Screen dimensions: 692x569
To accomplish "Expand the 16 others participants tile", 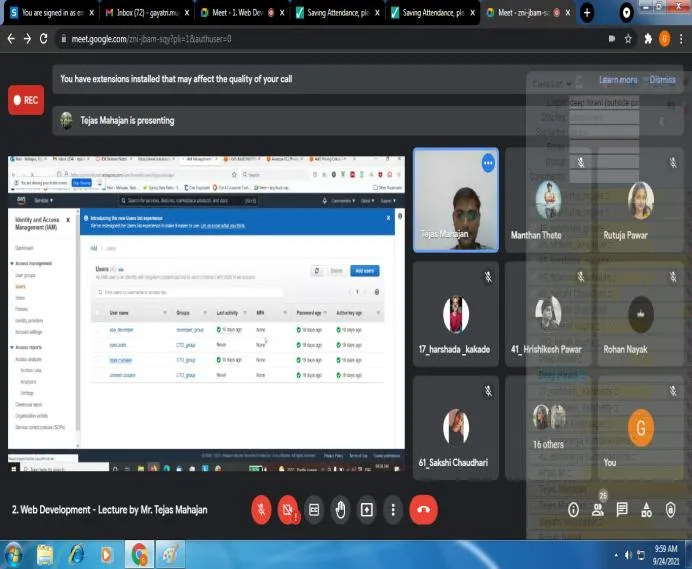I will [x=548, y=427].
